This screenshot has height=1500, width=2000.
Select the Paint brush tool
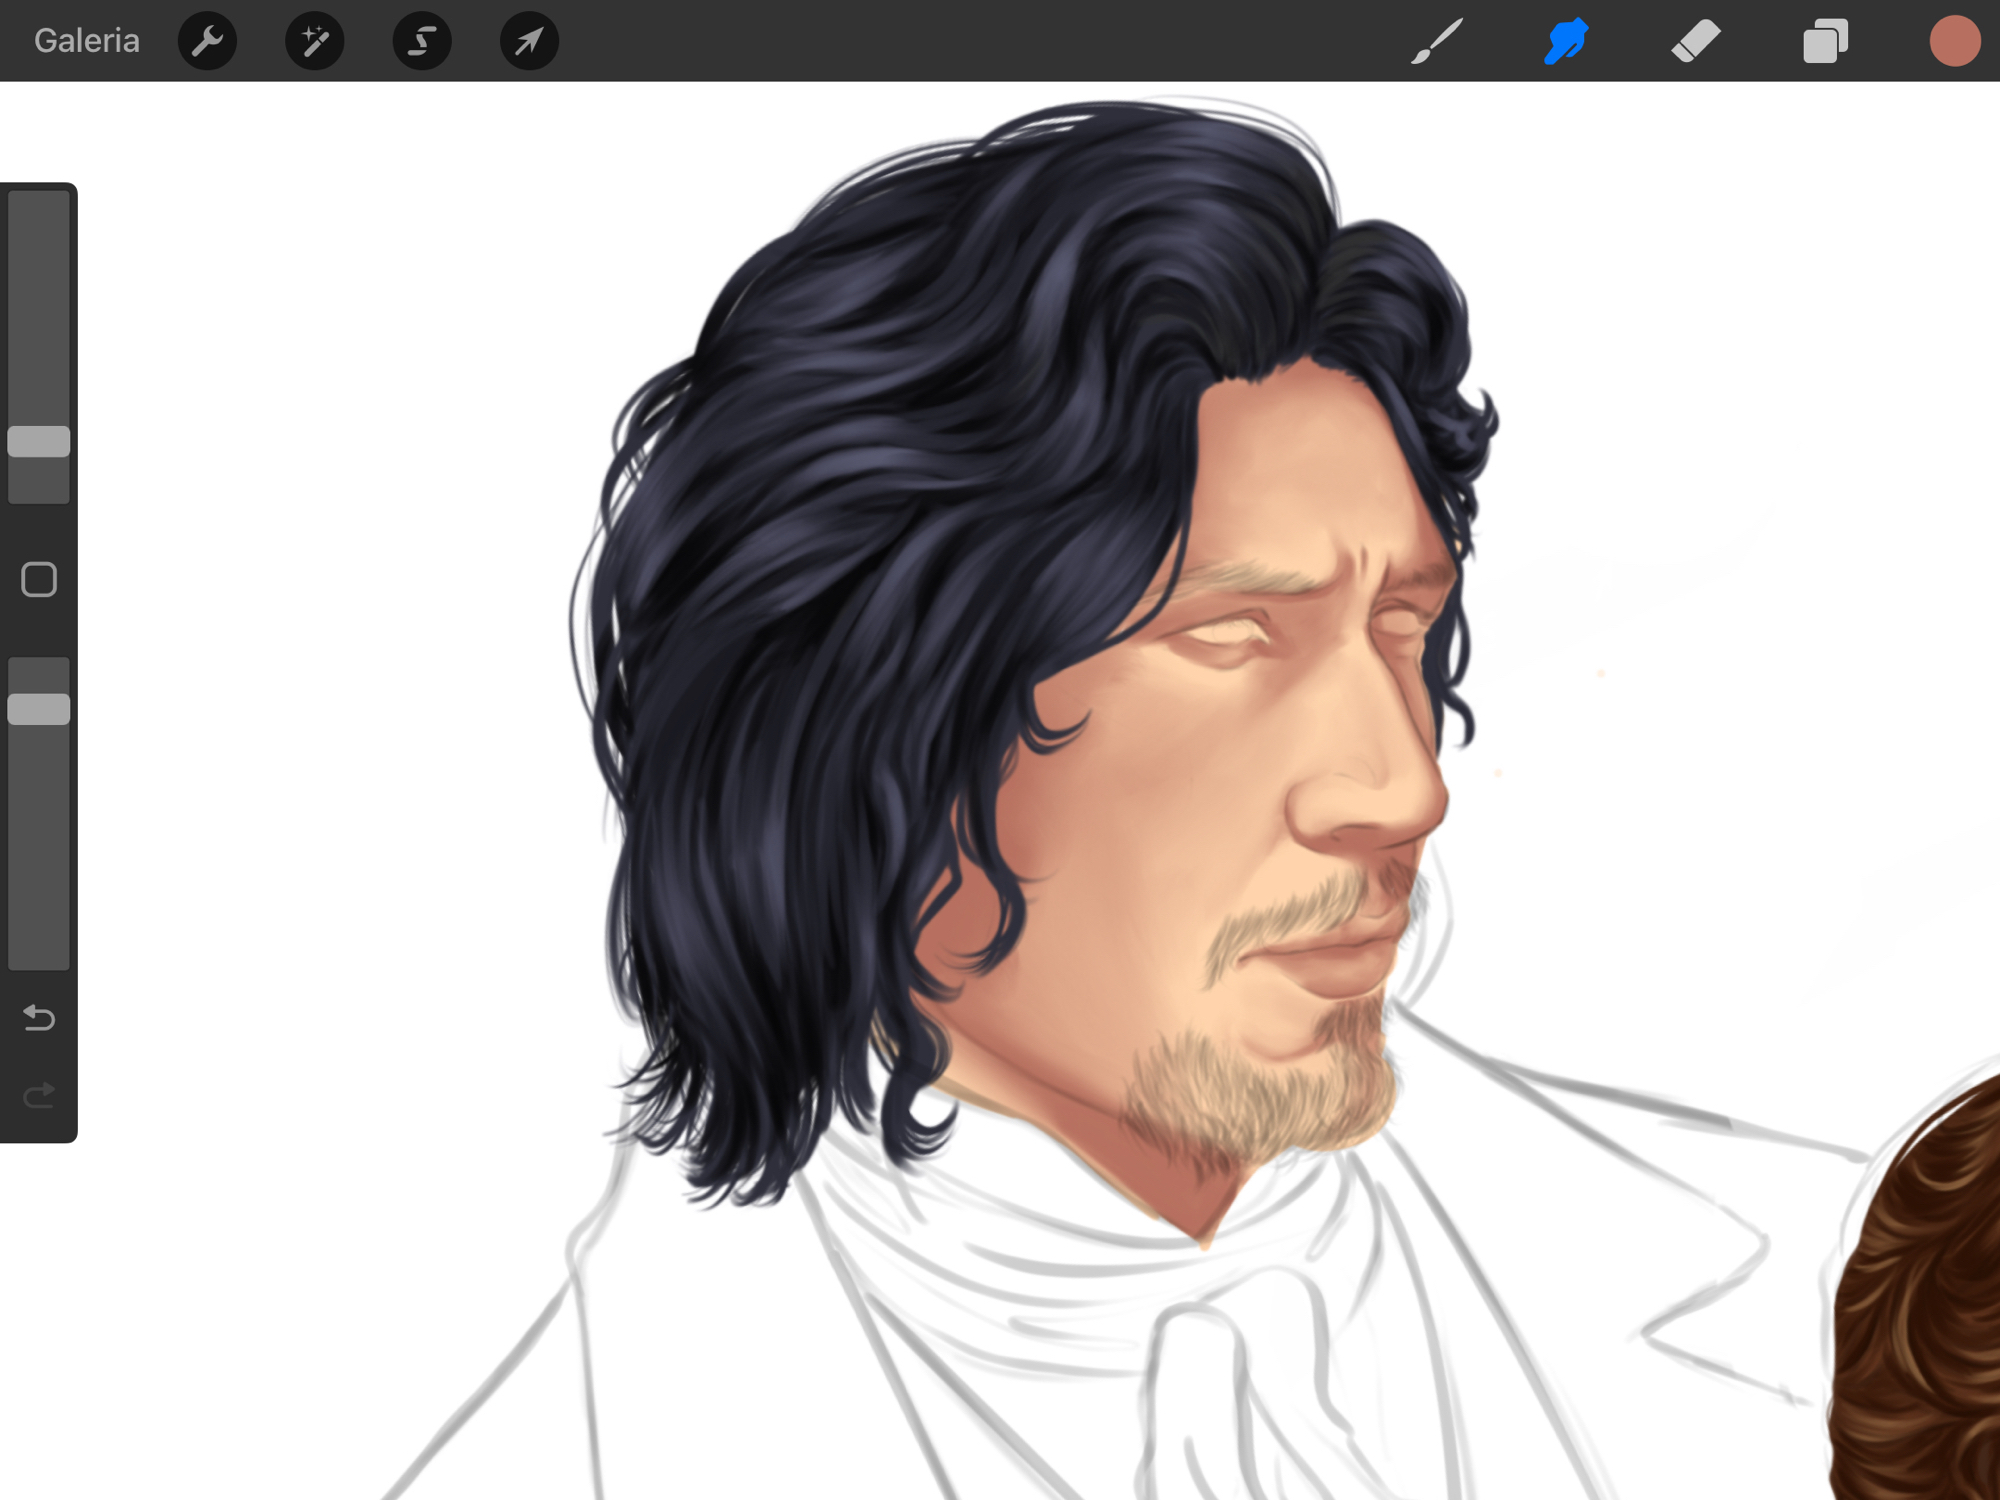click(x=1437, y=41)
